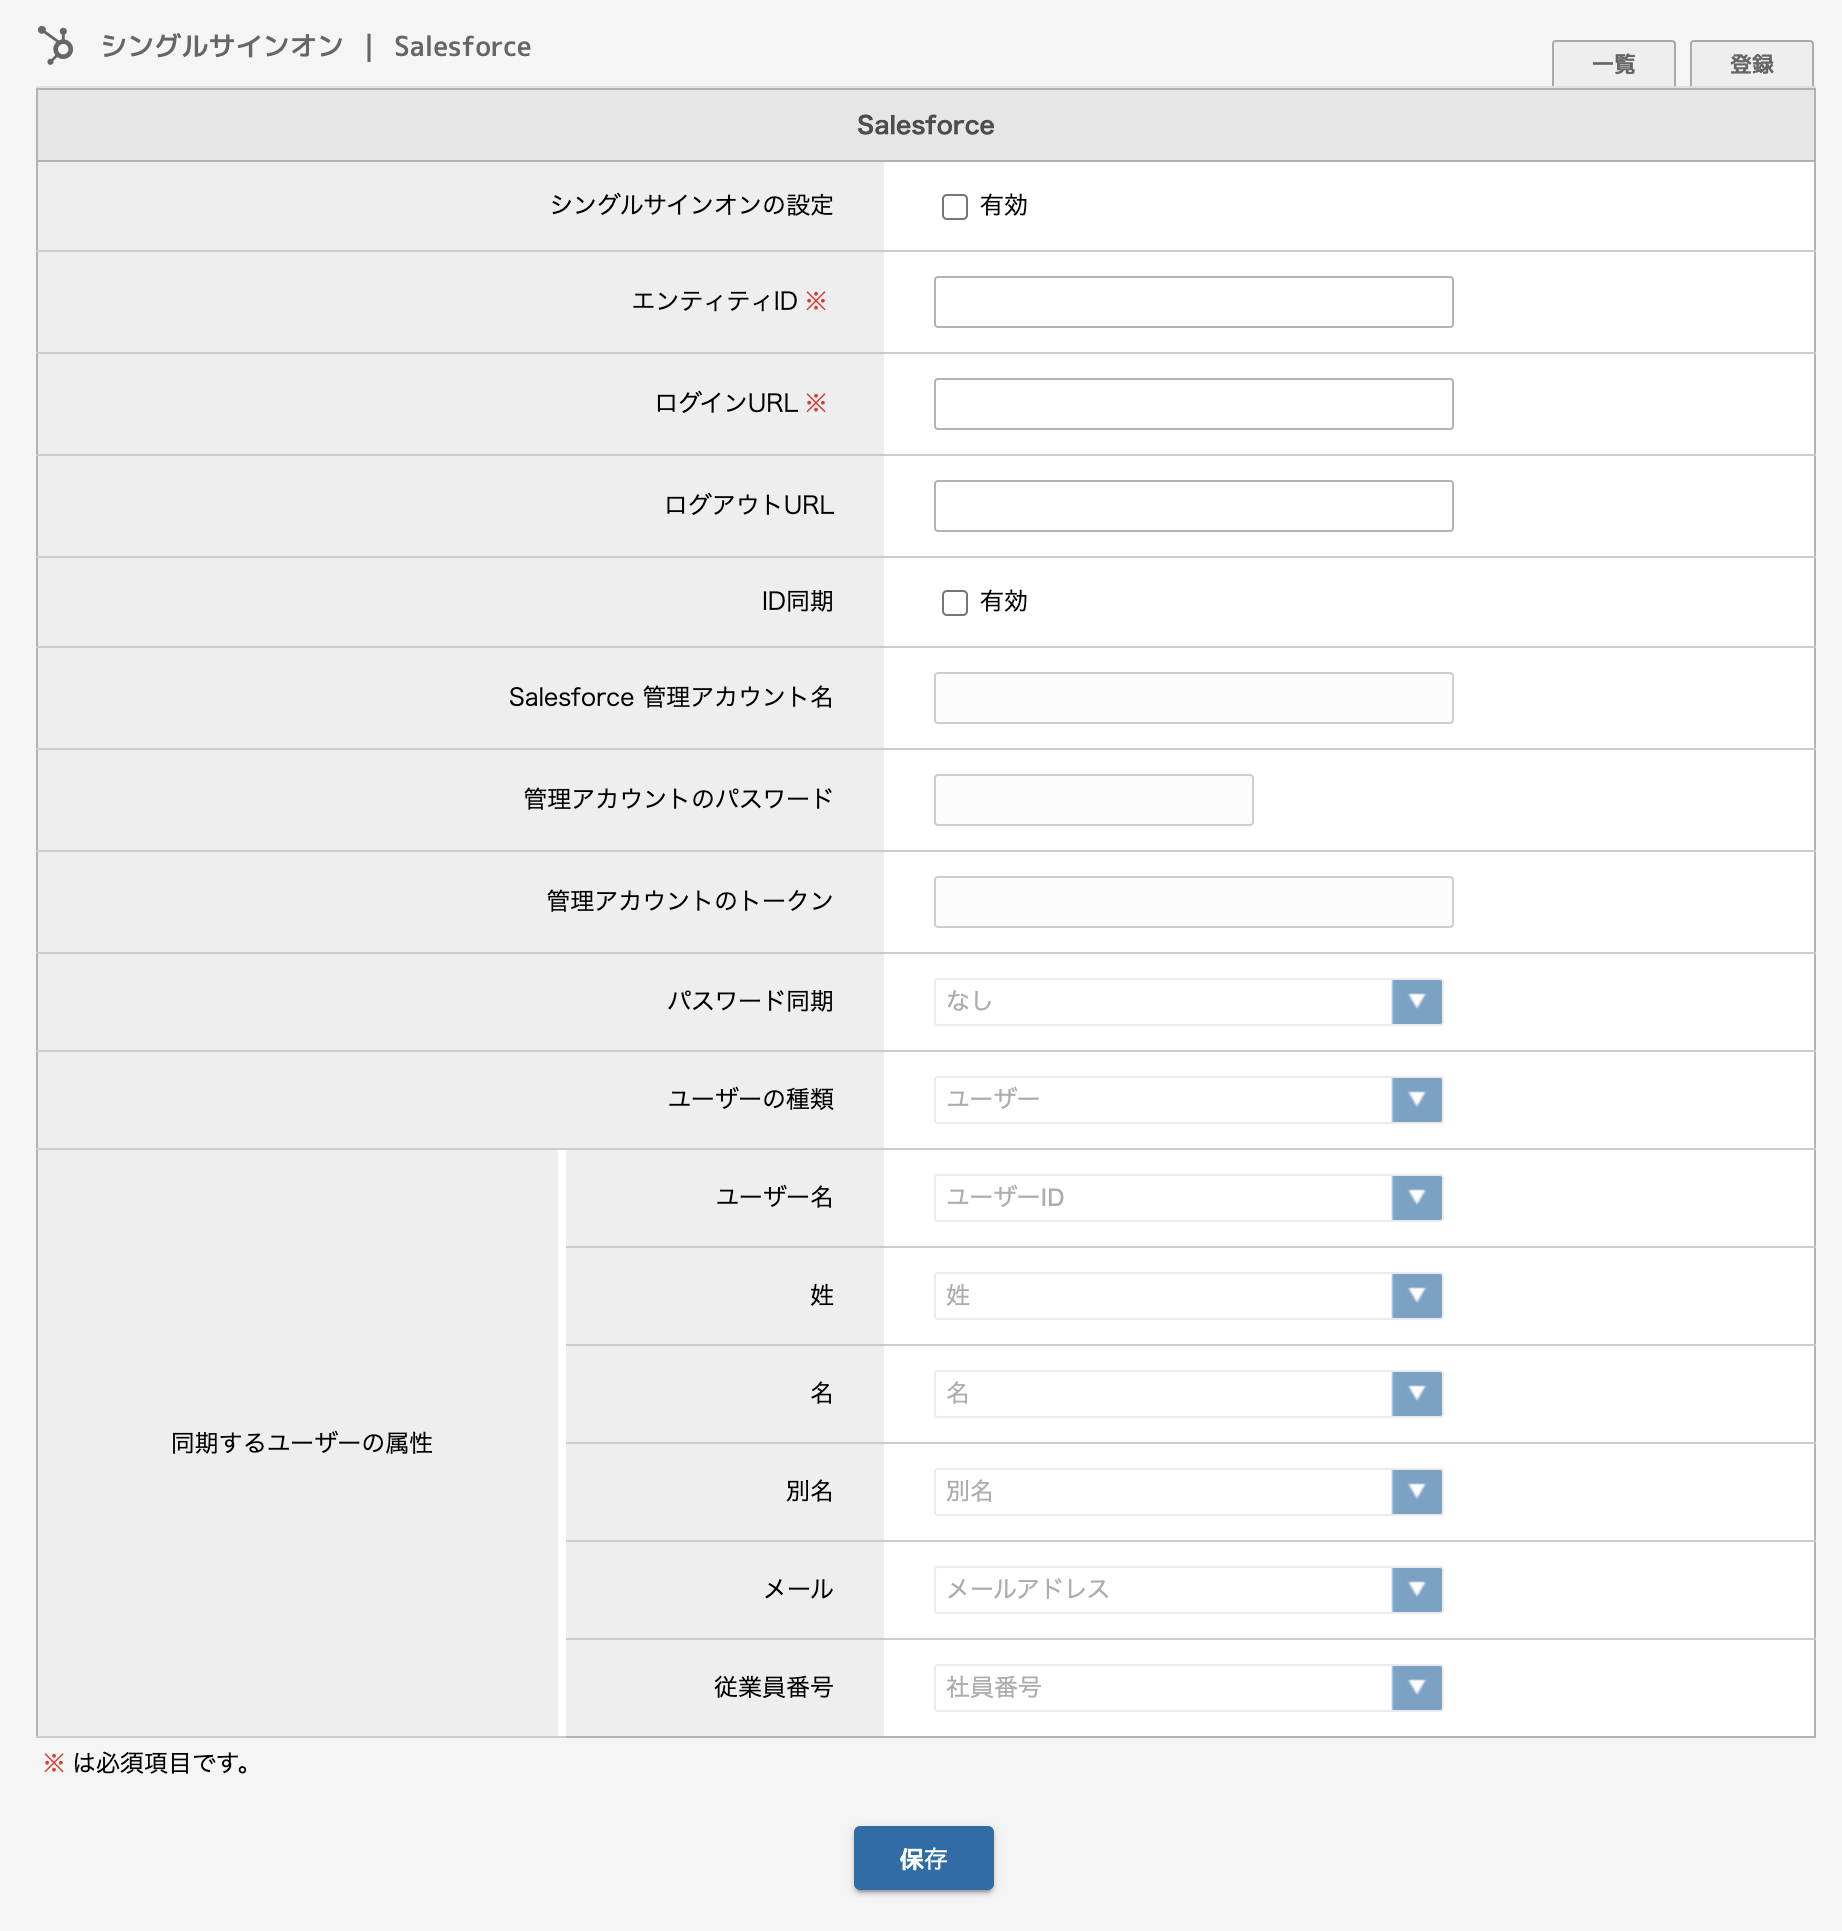The height and width of the screenshot is (1931, 1842).
Task: Open the ユーザーの種類 dropdown
Action: coord(1188,1099)
